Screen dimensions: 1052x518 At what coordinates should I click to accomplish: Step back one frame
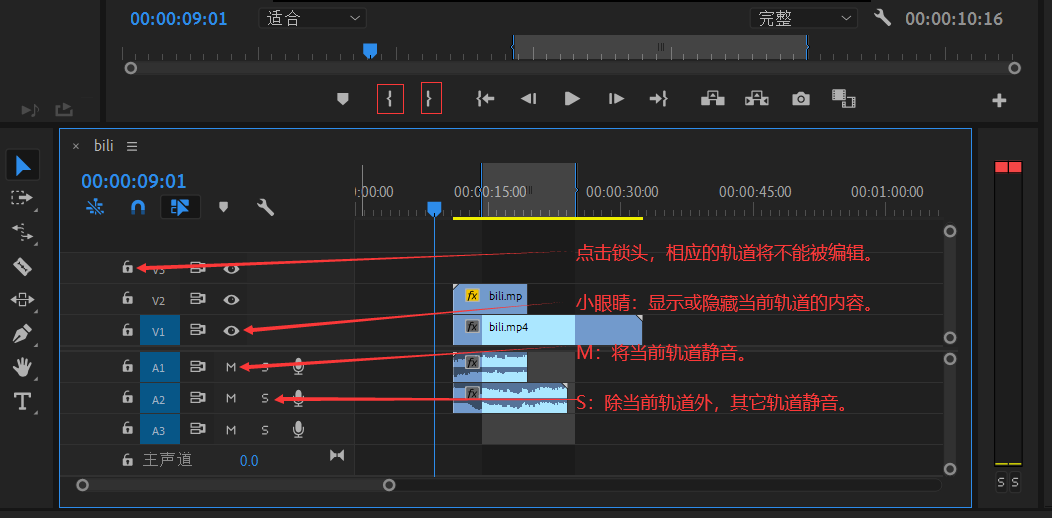click(529, 99)
